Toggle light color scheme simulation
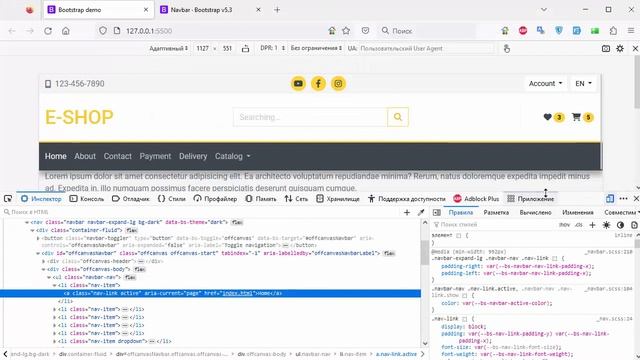640x360 pixels. point(607,225)
